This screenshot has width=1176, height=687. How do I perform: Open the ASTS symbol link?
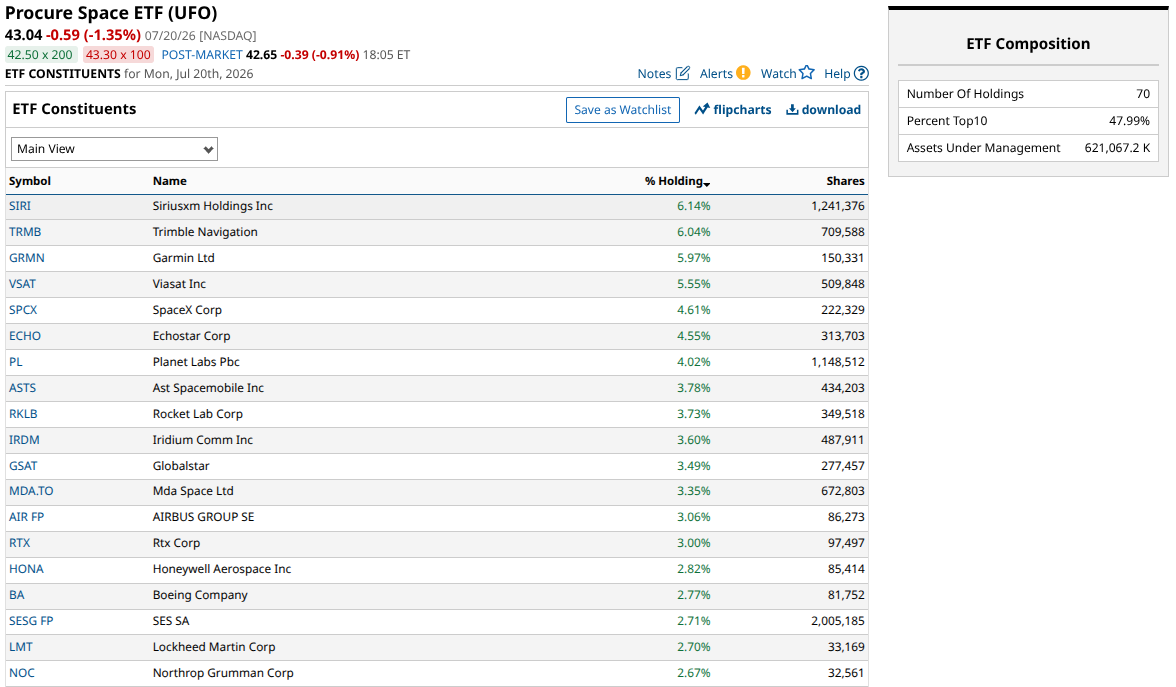pyautogui.click(x=22, y=388)
